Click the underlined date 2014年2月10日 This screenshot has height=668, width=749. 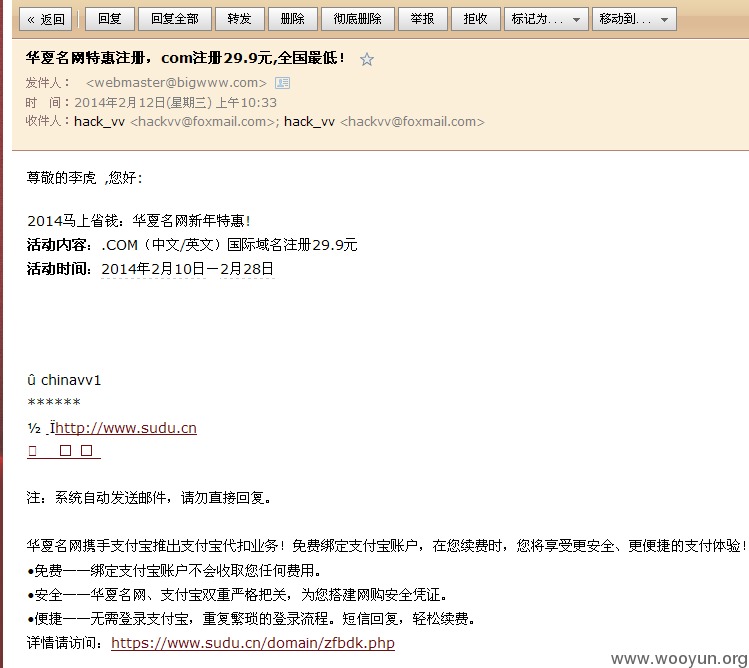pos(153,269)
